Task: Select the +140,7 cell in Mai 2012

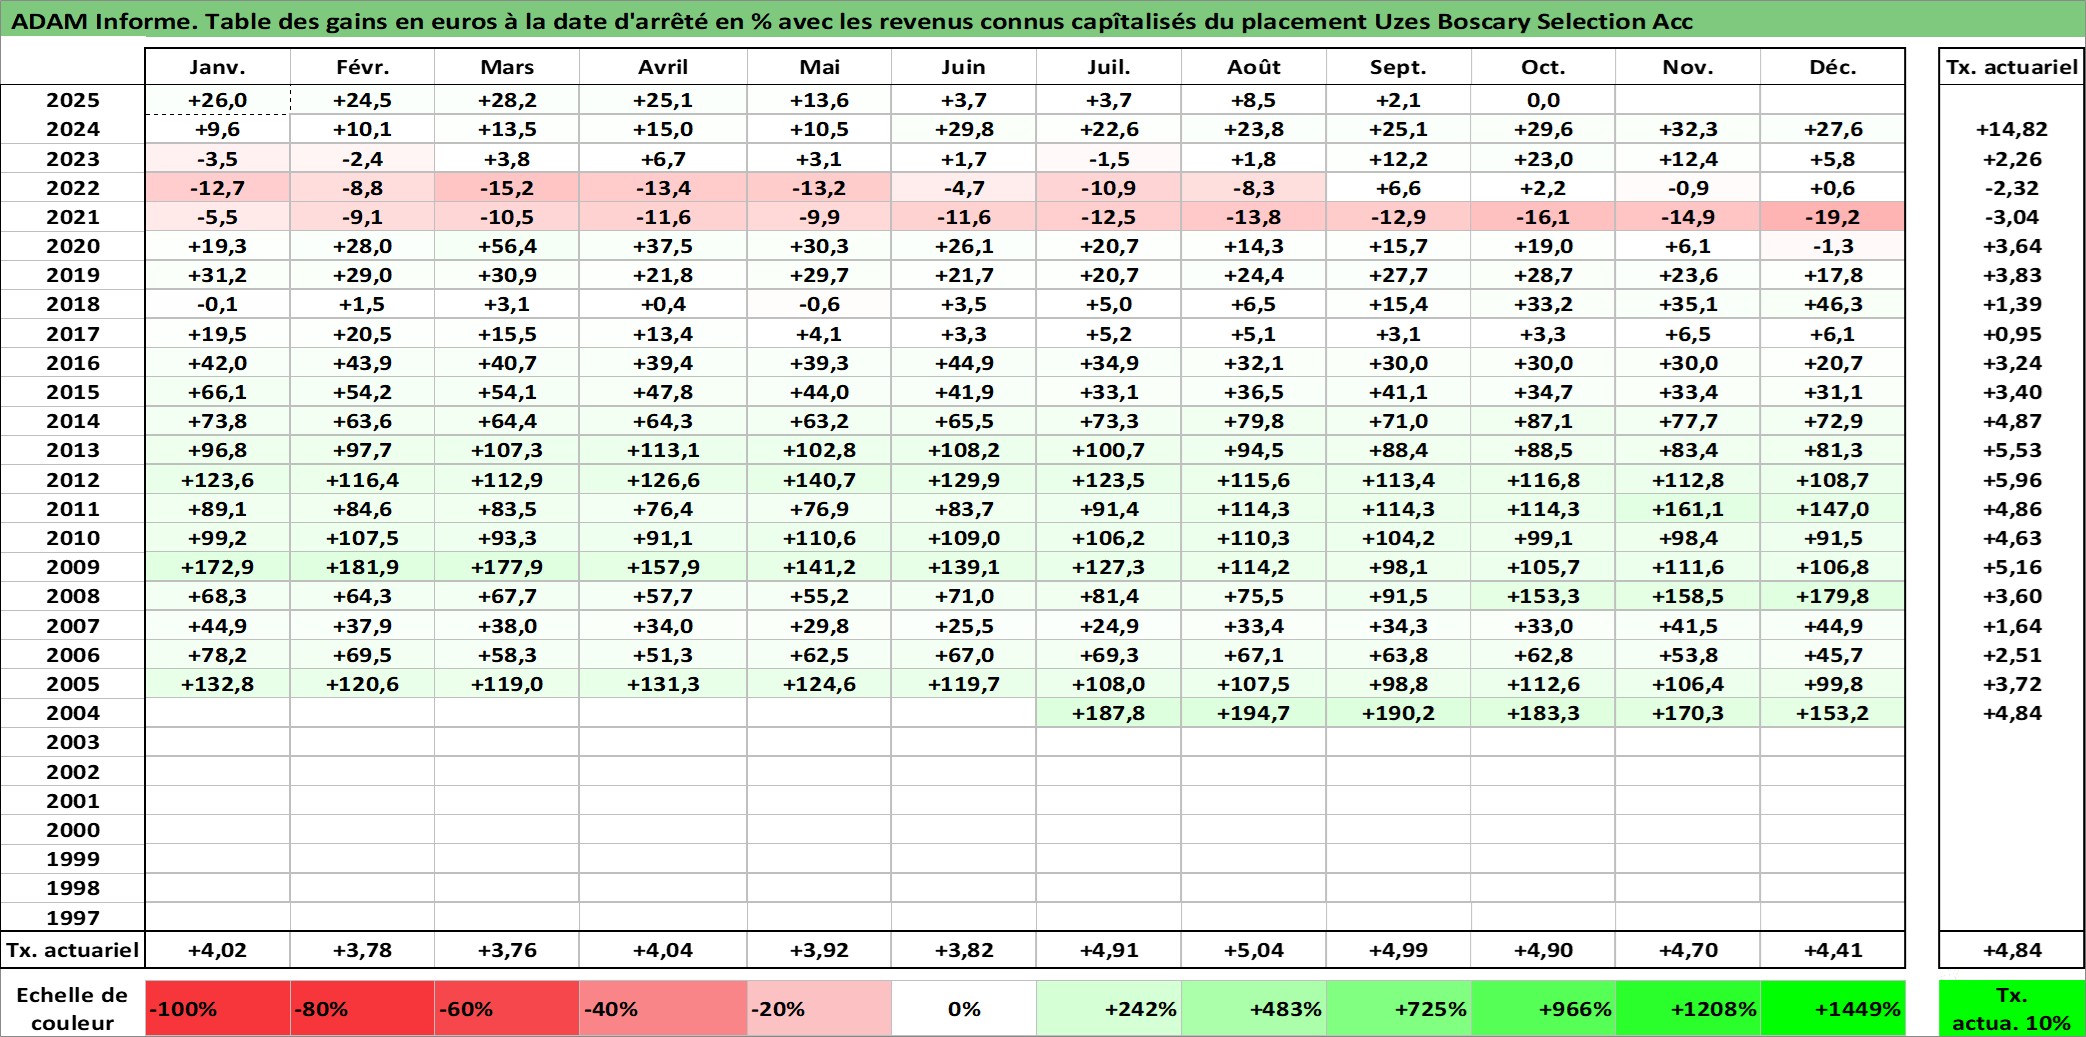Action: point(819,480)
